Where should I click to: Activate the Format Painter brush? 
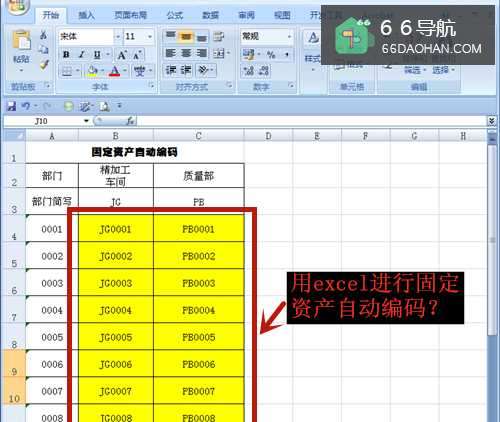click(44, 64)
